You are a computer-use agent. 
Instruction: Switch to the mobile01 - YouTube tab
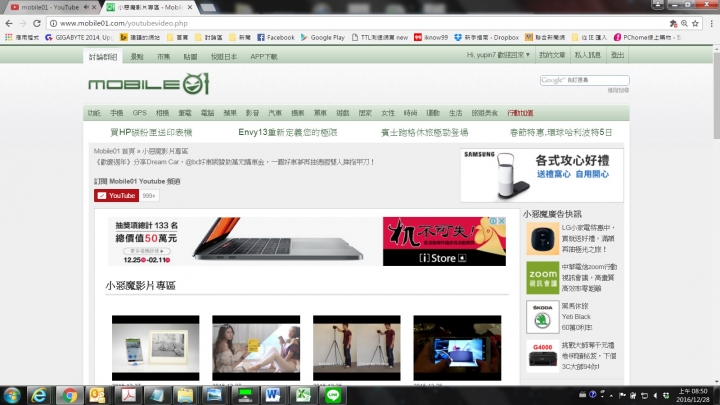coord(51,7)
